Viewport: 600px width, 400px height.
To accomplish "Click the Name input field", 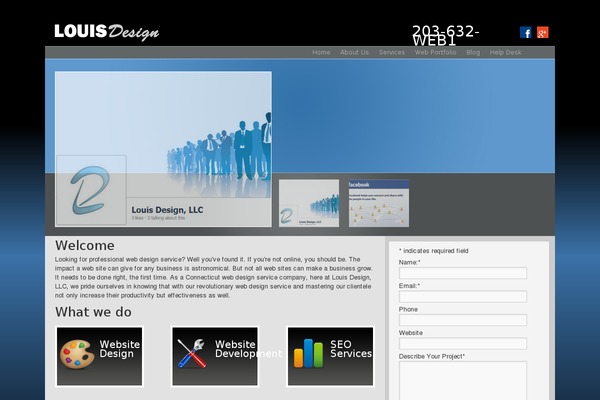I will tap(463, 273).
